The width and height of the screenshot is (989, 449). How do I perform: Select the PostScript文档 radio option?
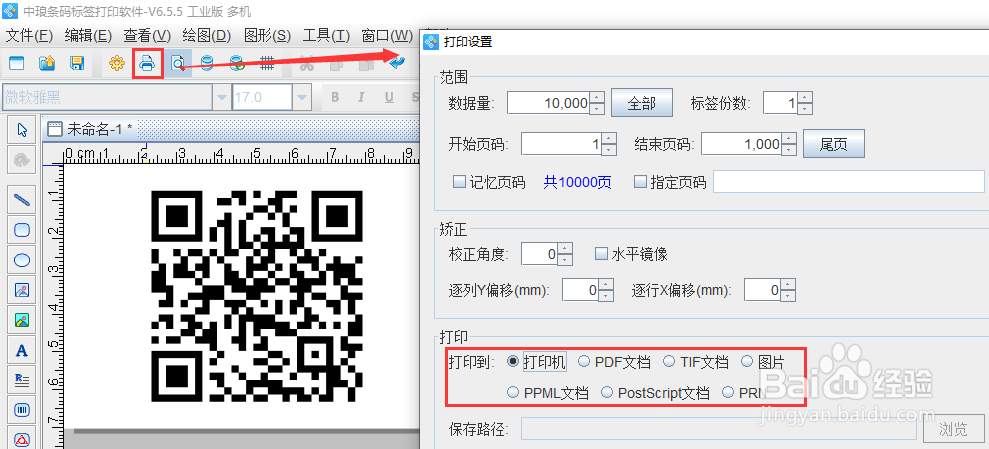[607, 392]
